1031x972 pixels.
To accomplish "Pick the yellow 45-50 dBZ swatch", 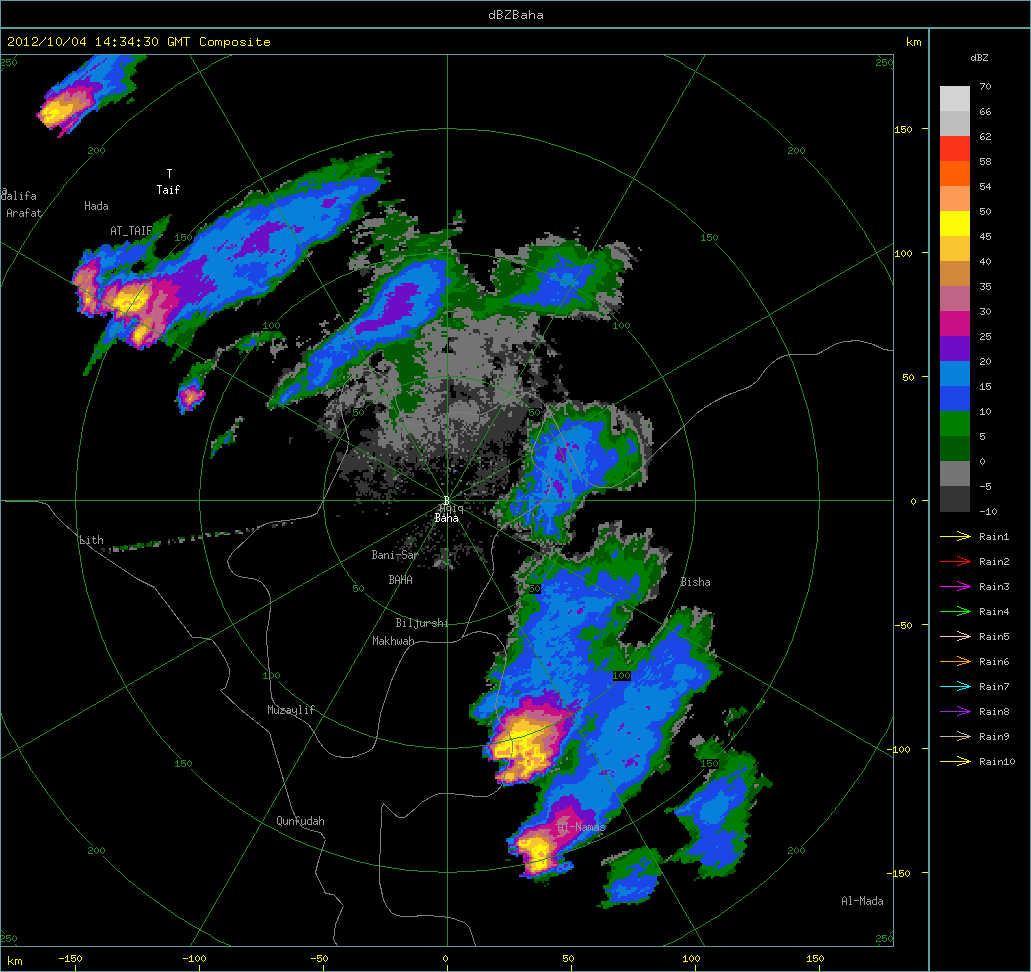I will point(954,224).
